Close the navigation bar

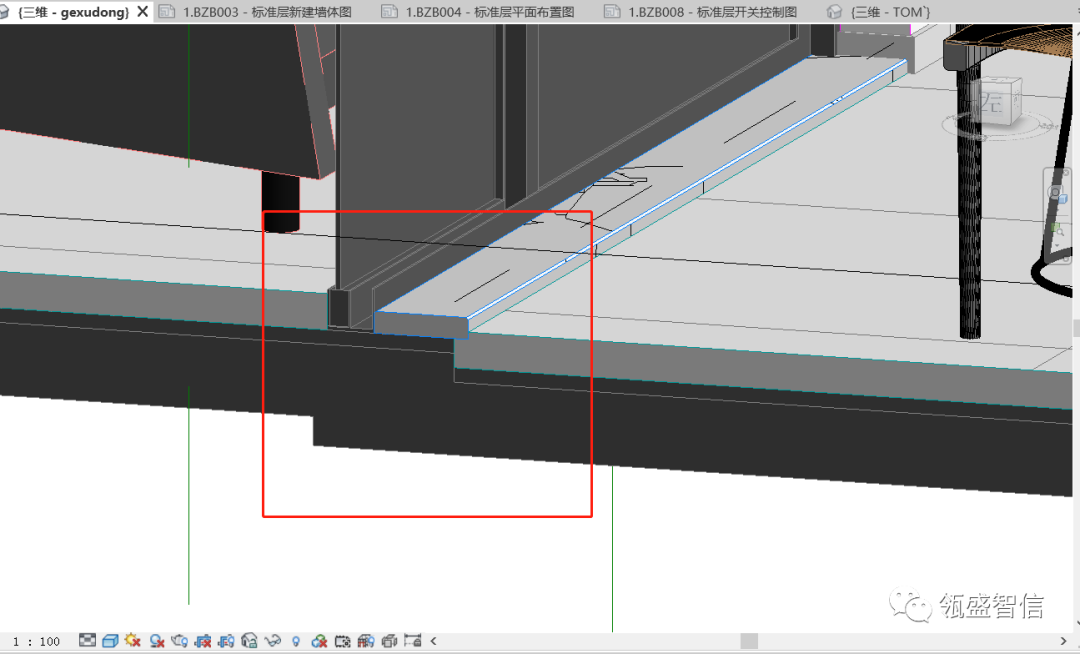(x=1066, y=171)
